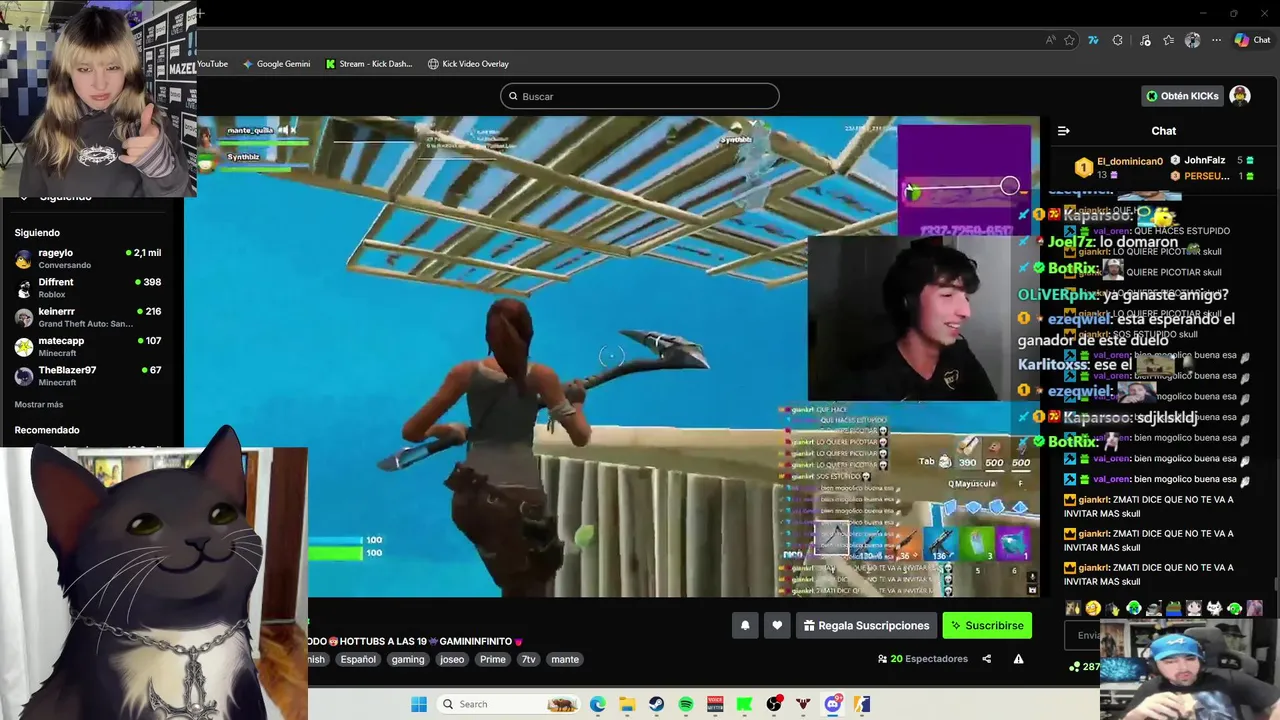Screen dimensions: 1280x720
Task: Open the 7TV extension icon
Action: point(1093,40)
